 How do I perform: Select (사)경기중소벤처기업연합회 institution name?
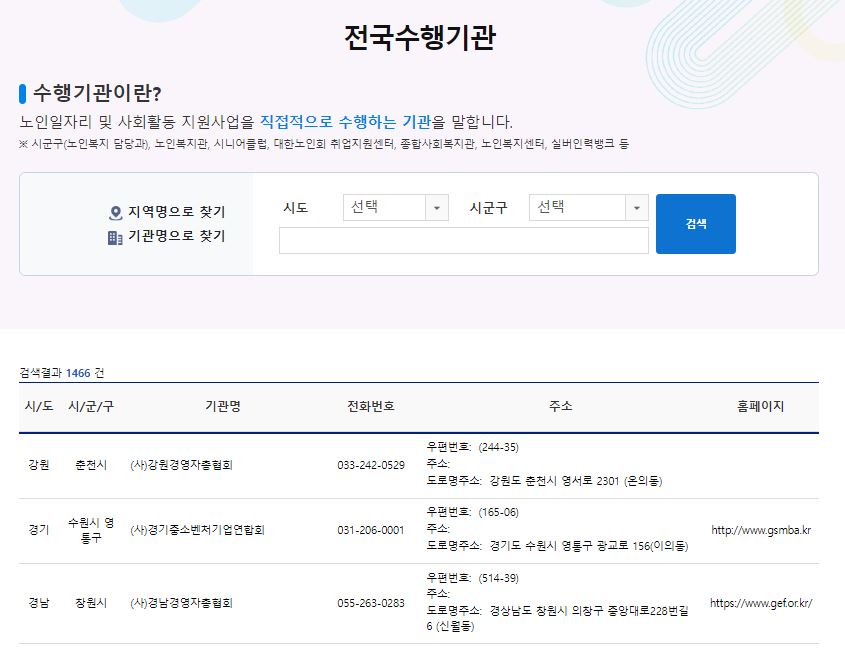pos(197,530)
